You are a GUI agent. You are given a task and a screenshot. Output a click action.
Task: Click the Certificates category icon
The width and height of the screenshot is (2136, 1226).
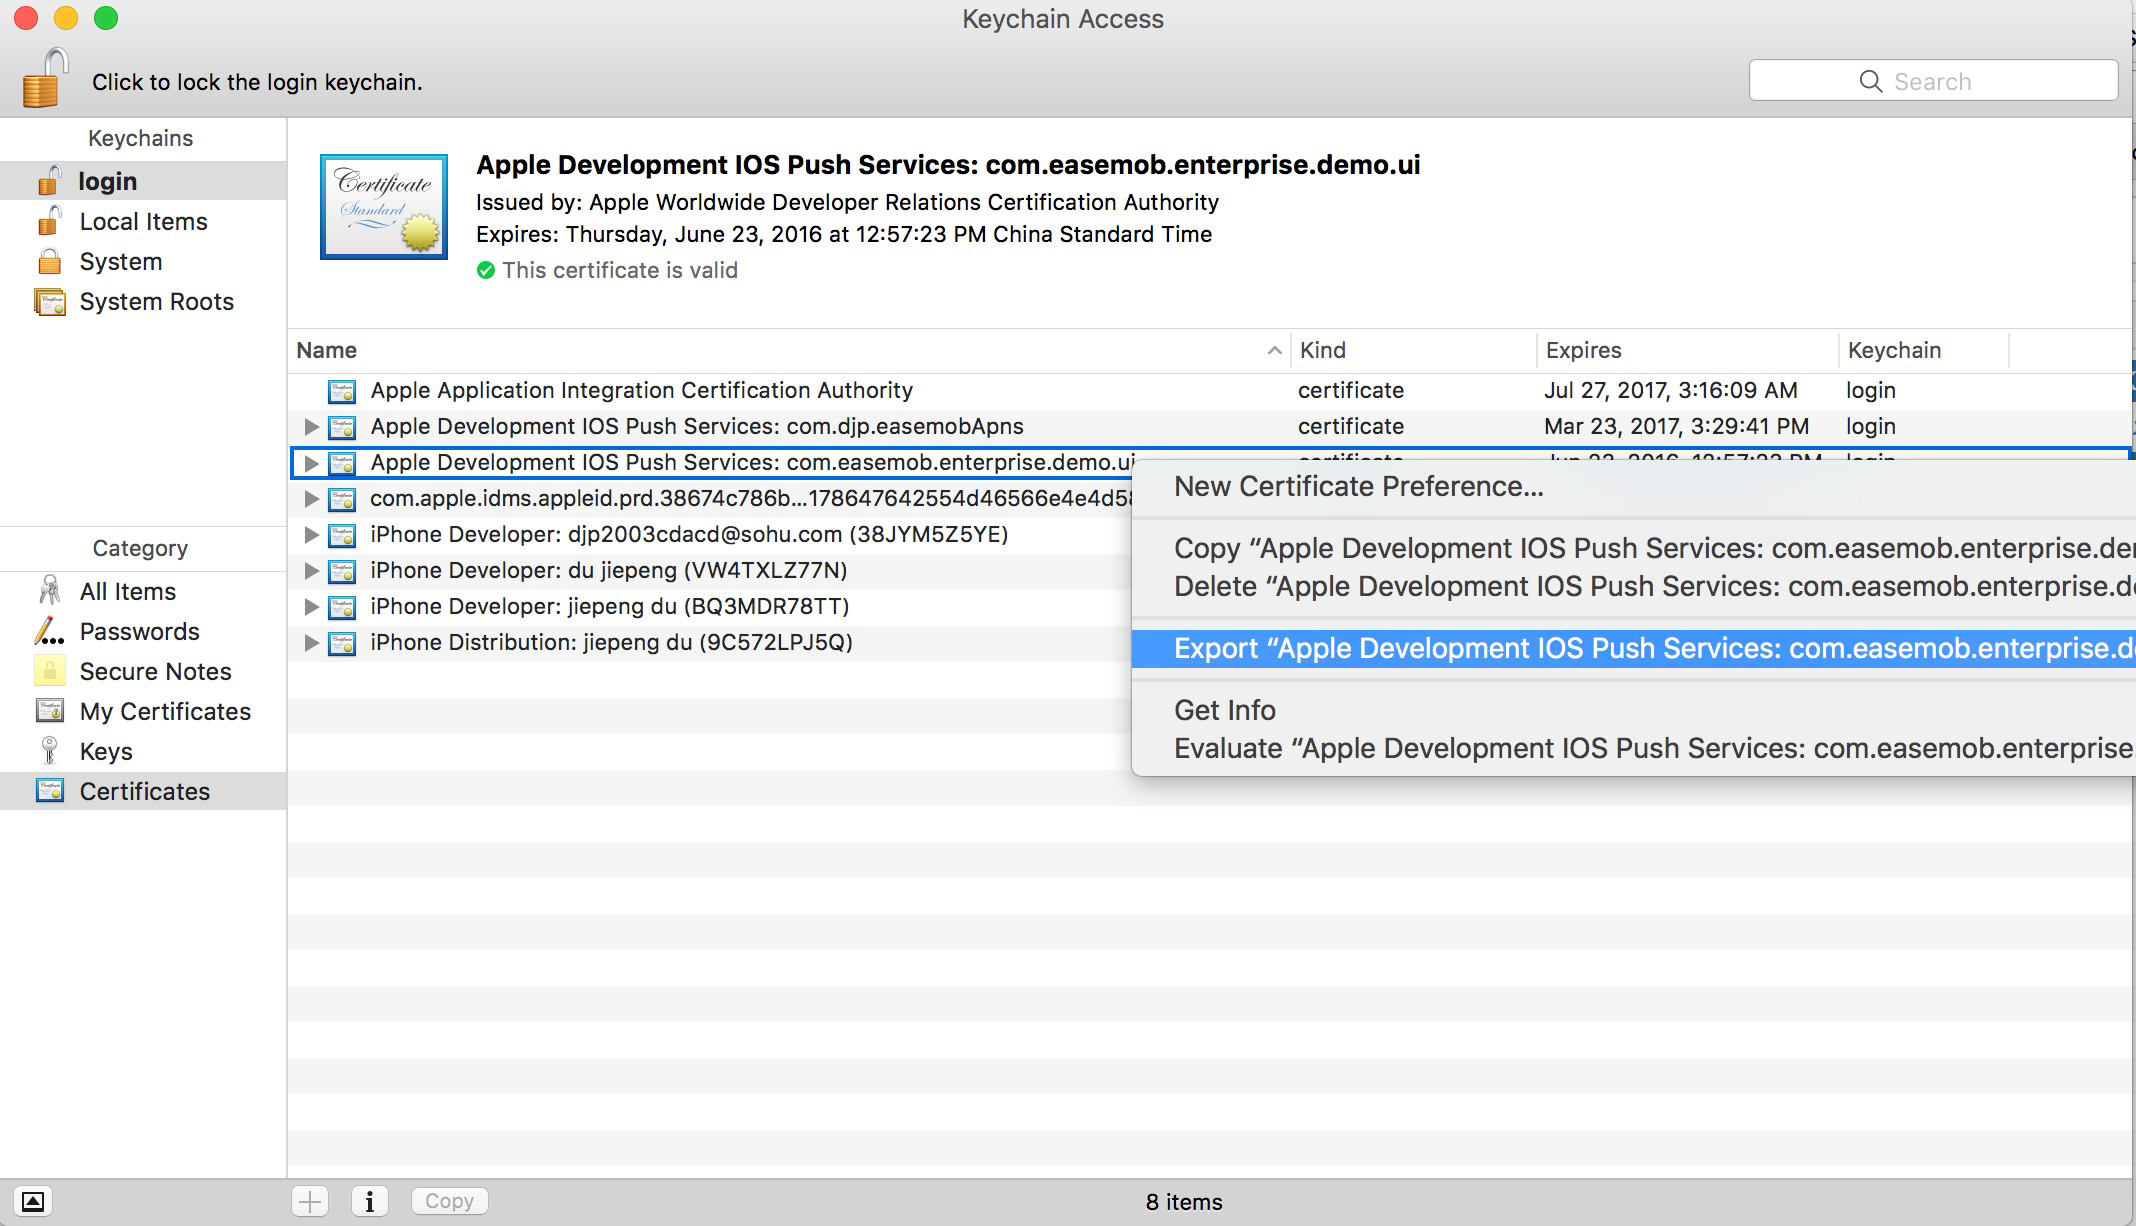49,791
